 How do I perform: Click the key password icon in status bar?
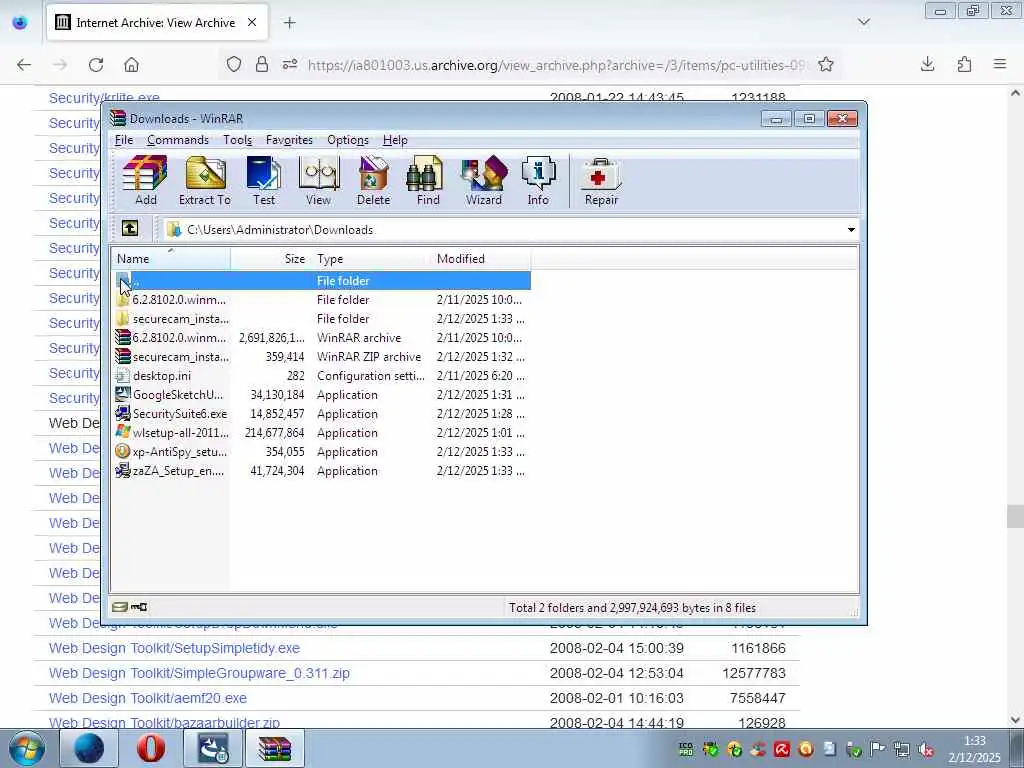pyautogui.click(x=138, y=607)
